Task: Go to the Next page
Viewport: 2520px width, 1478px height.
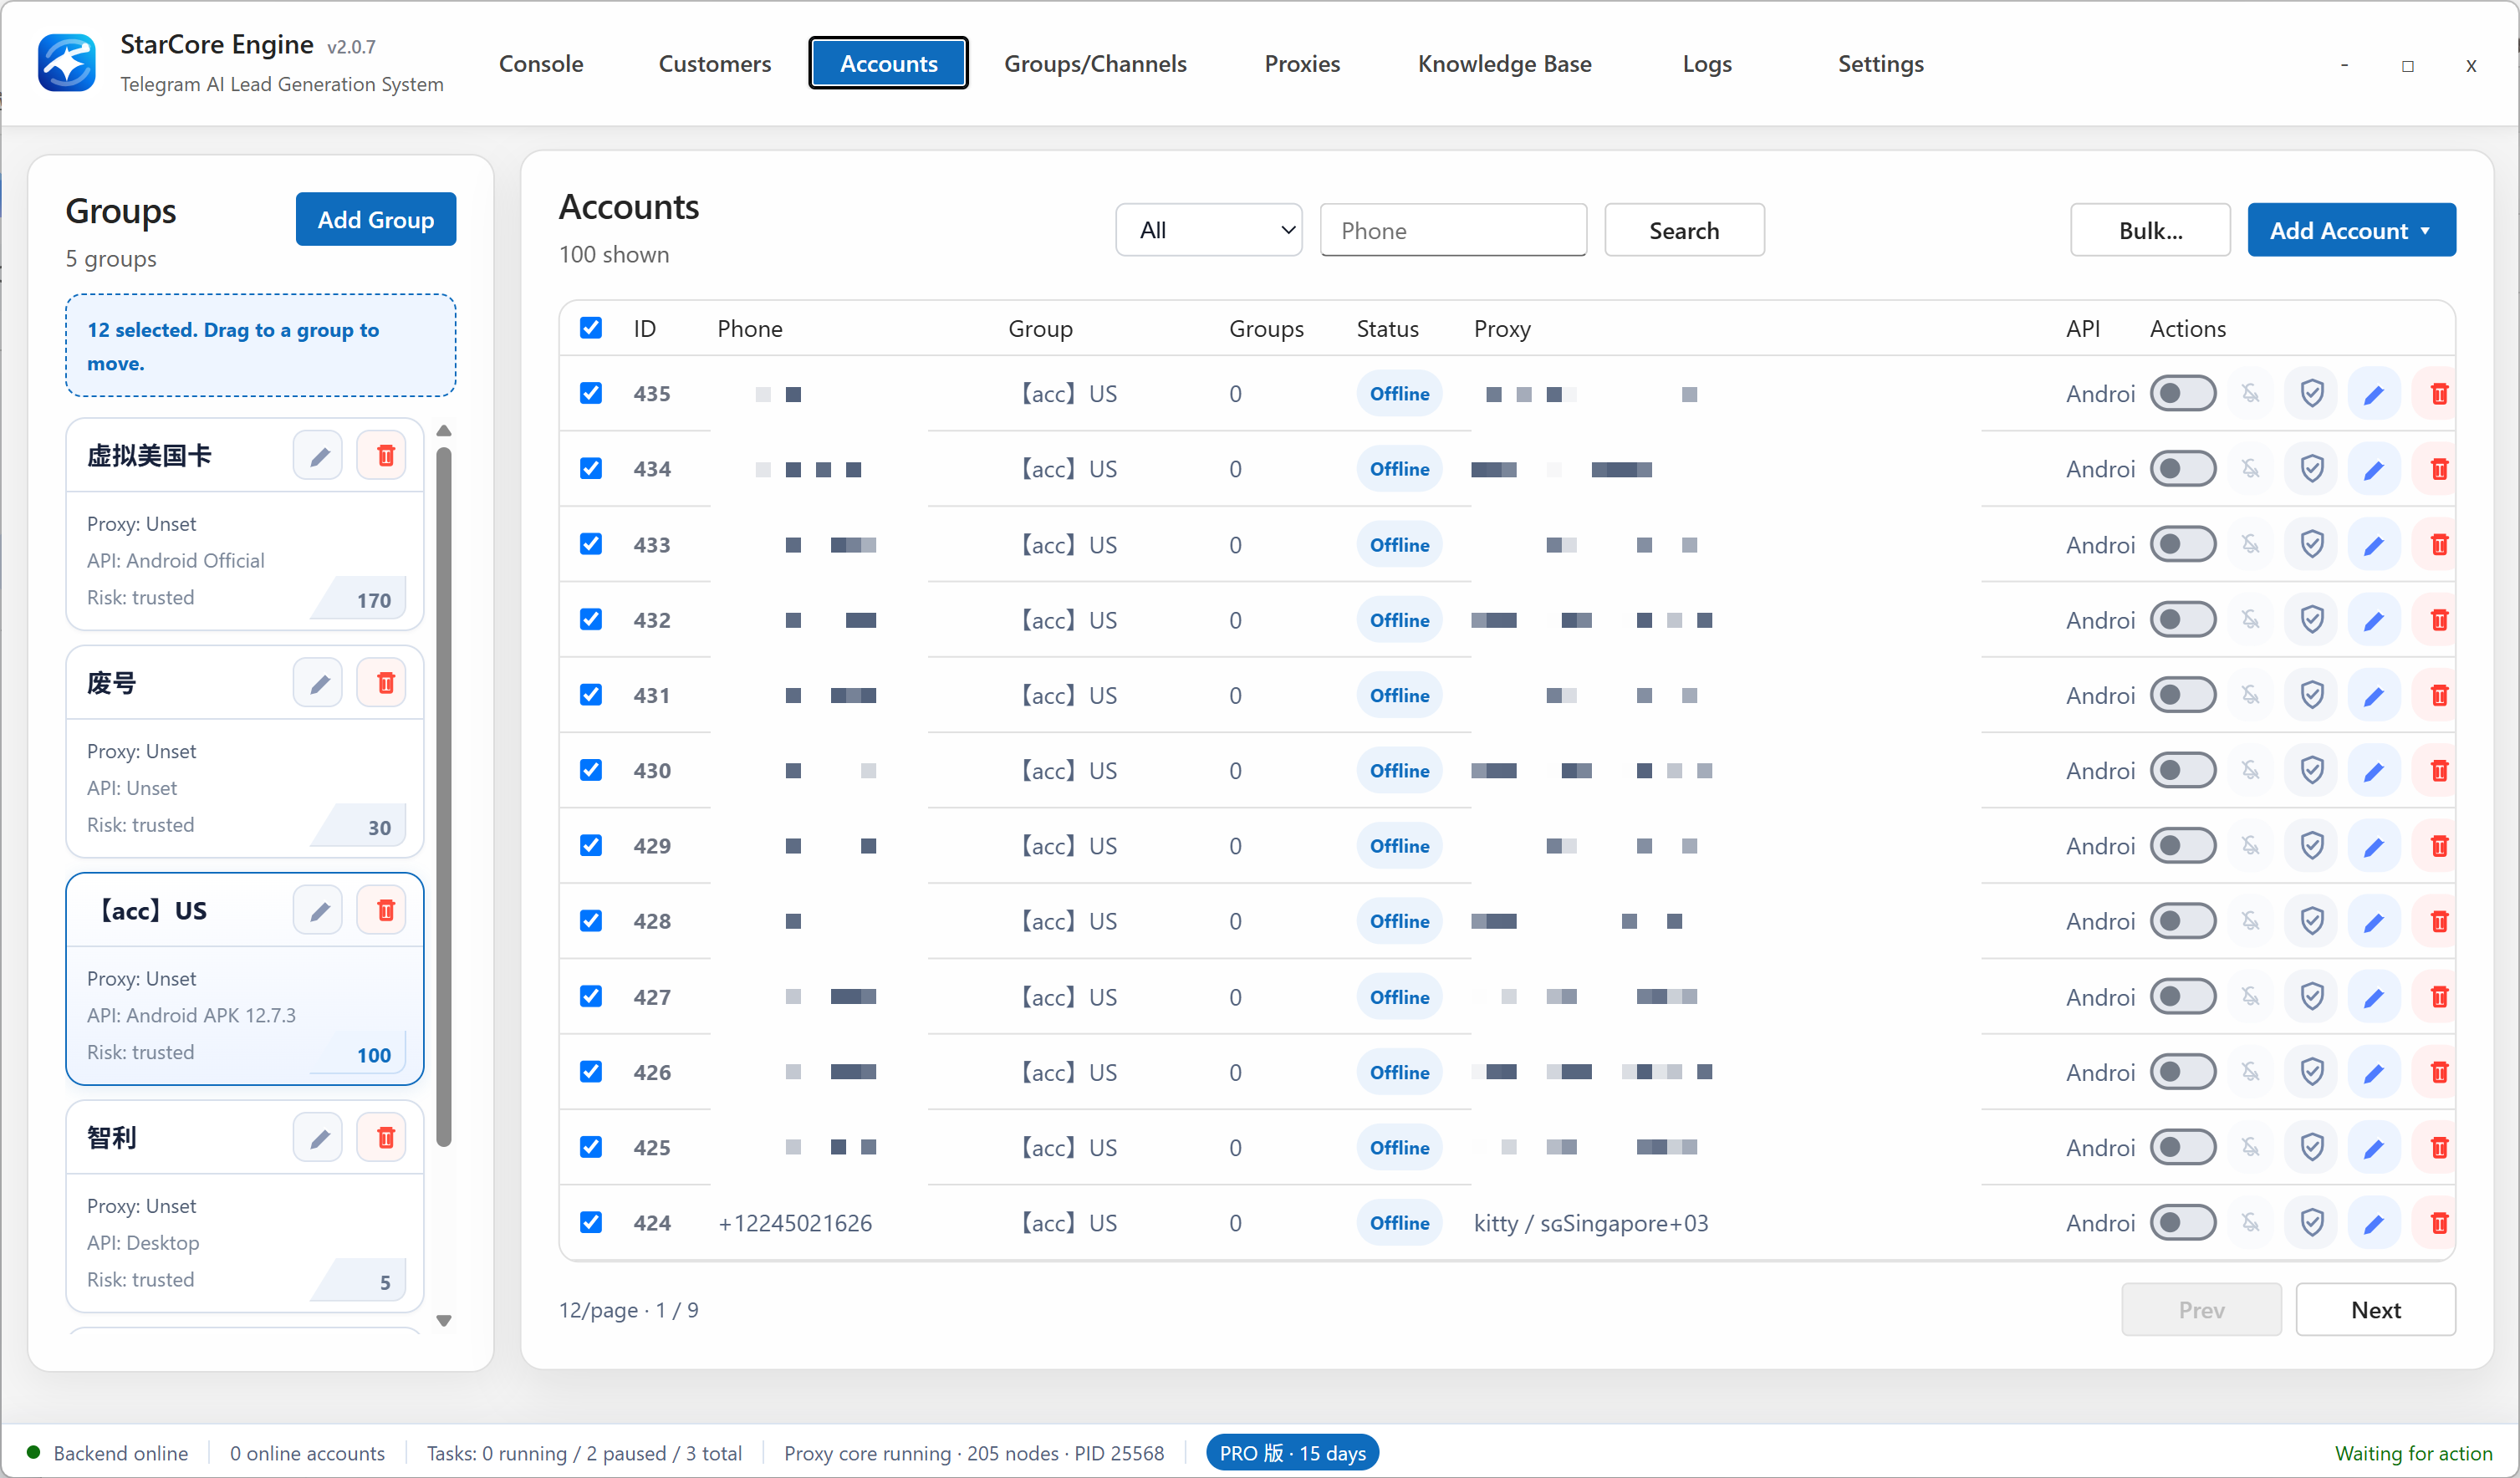Action: 2375,1309
